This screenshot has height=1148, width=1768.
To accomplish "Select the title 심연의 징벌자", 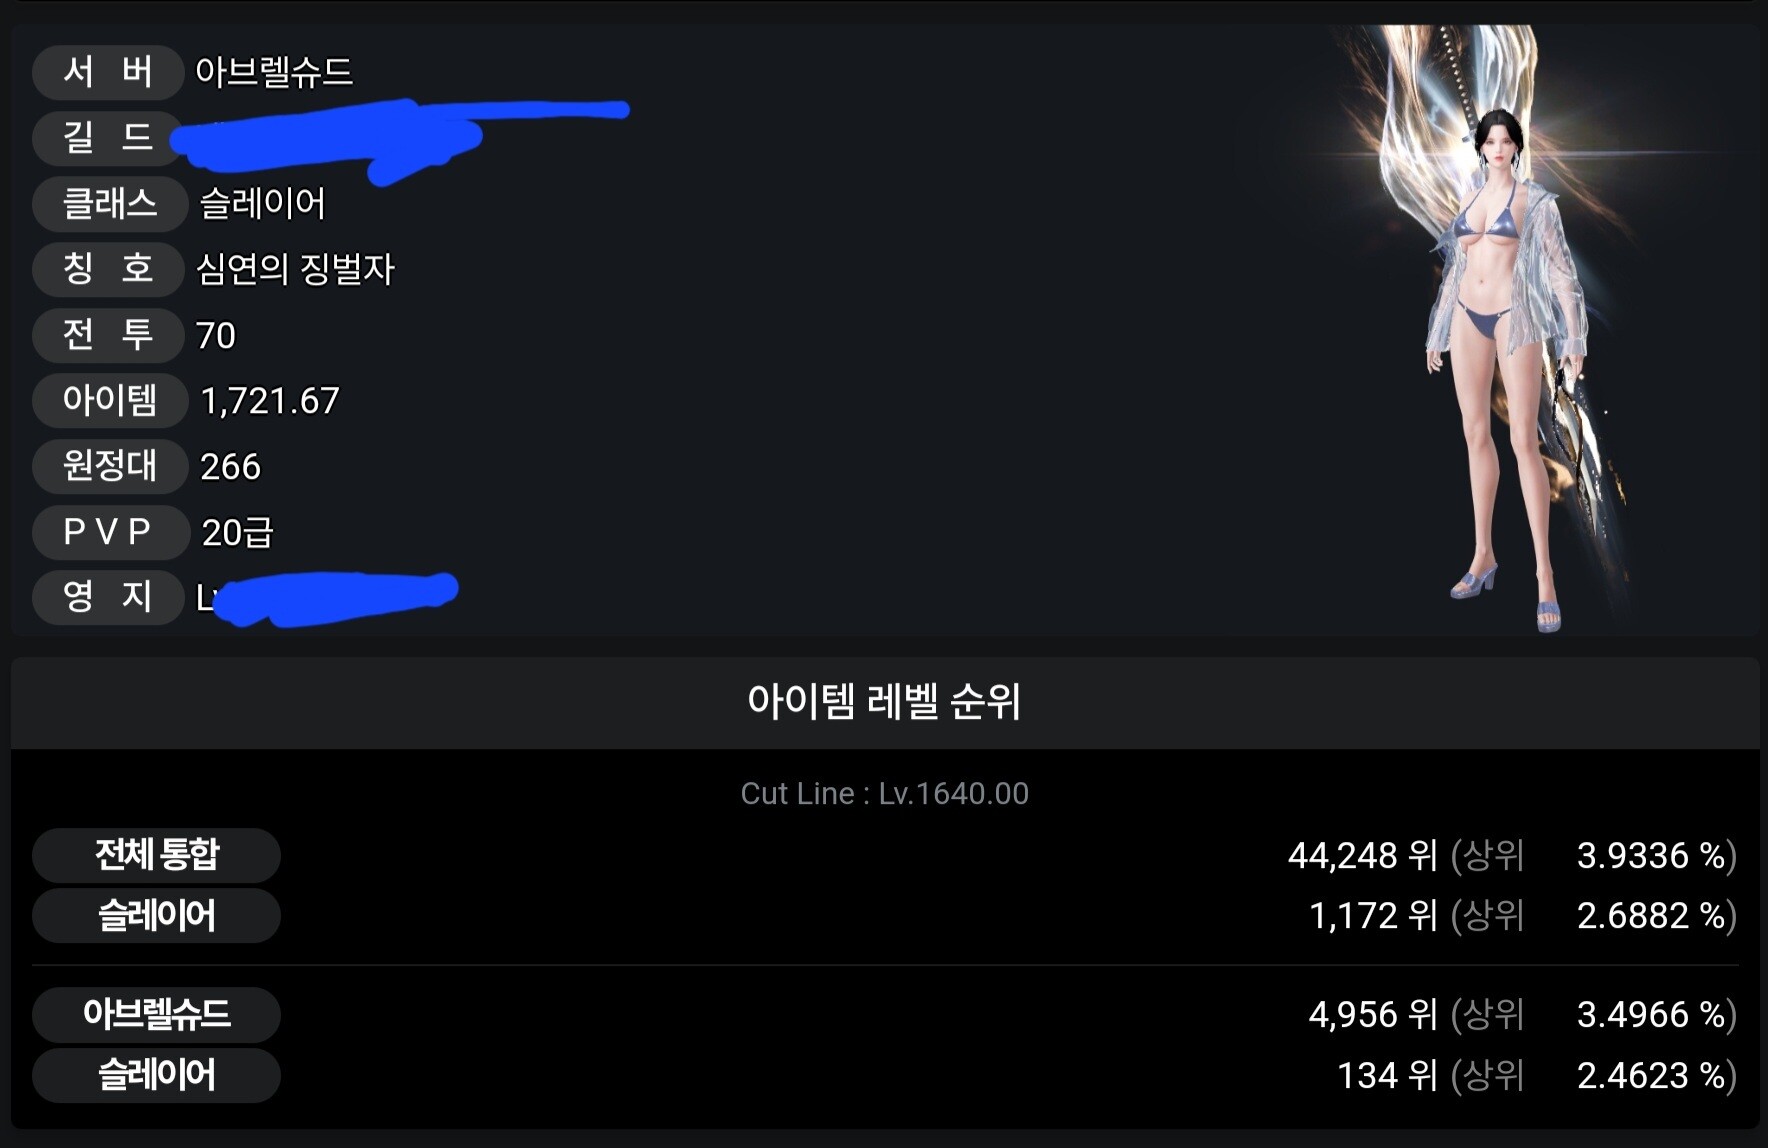I will 295,269.
